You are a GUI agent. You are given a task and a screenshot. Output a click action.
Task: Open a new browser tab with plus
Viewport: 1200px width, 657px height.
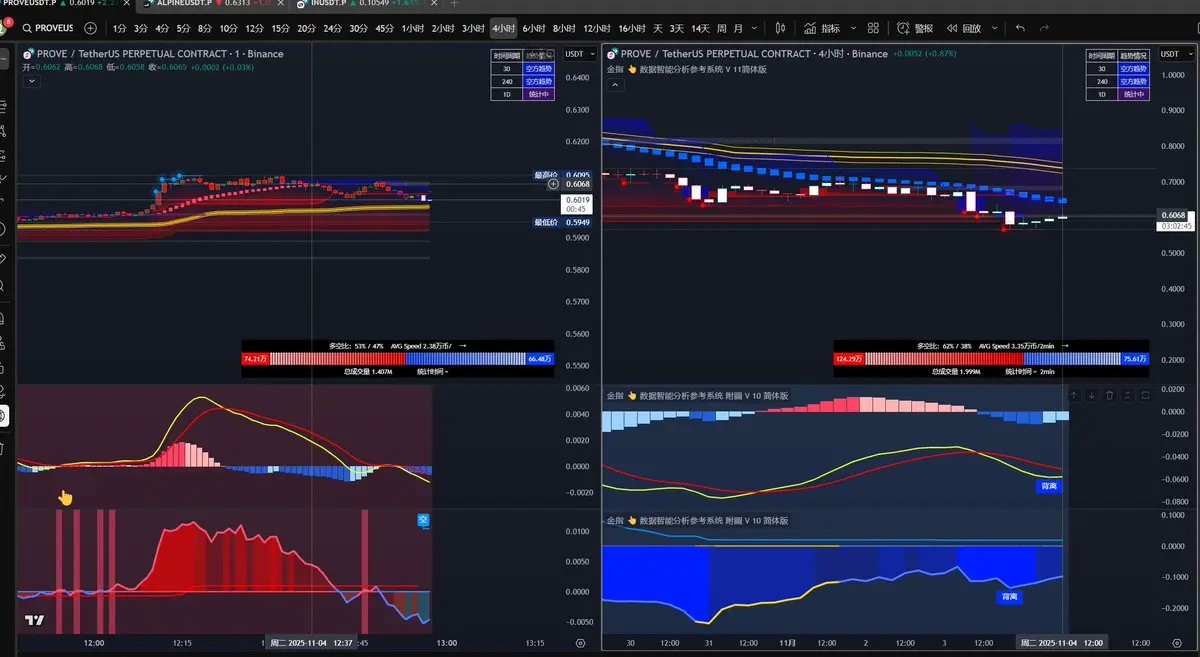click(x=455, y=4)
